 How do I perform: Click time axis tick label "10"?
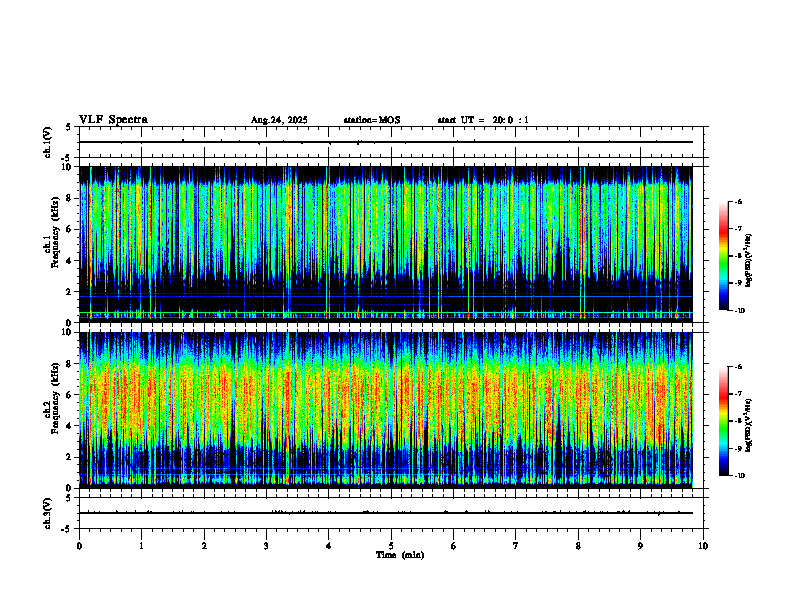[703, 546]
